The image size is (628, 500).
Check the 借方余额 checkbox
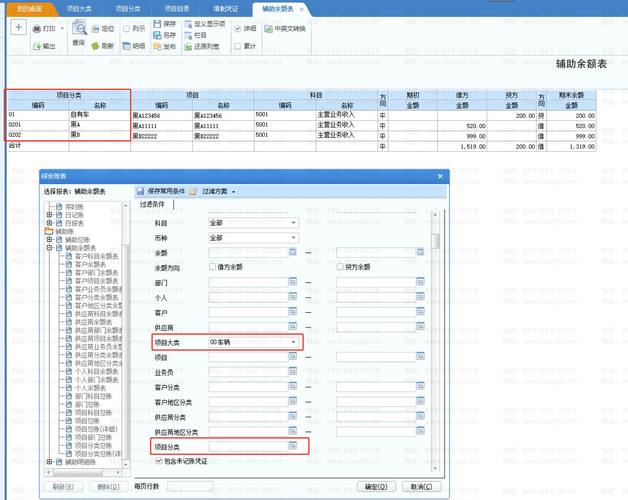pyautogui.click(x=212, y=267)
